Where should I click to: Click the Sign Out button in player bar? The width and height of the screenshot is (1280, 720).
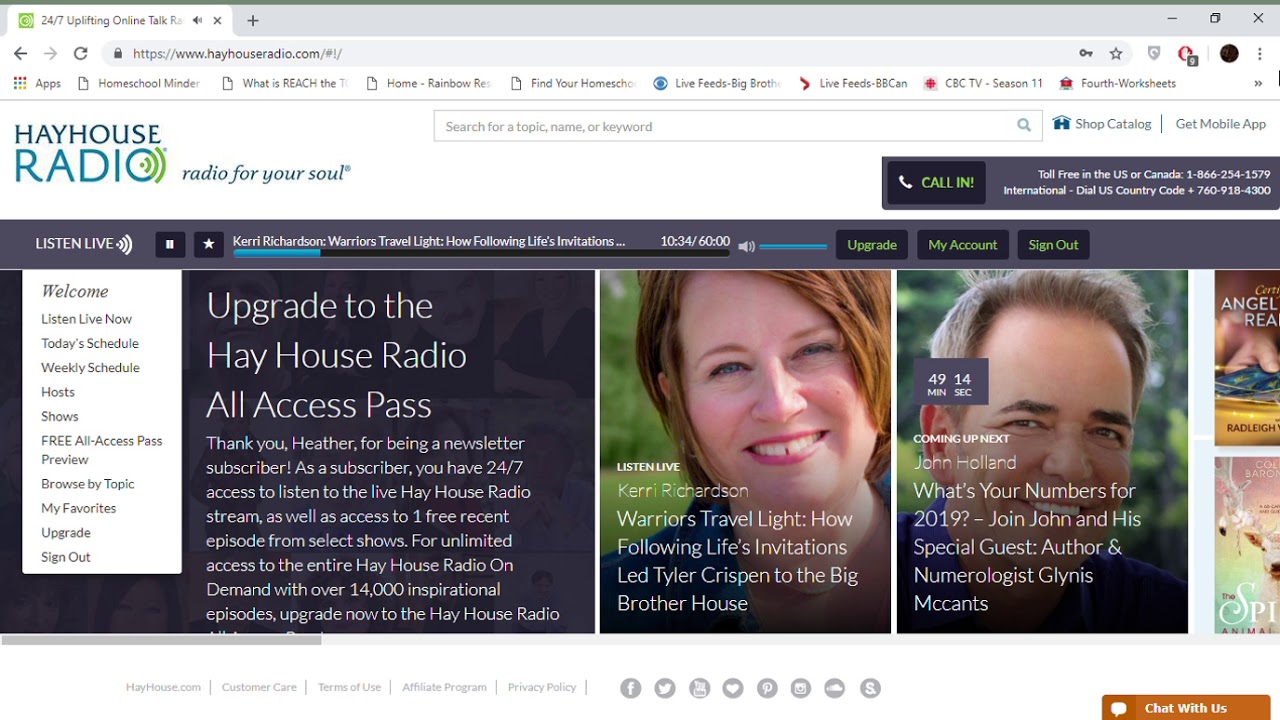[x=1053, y=245]
